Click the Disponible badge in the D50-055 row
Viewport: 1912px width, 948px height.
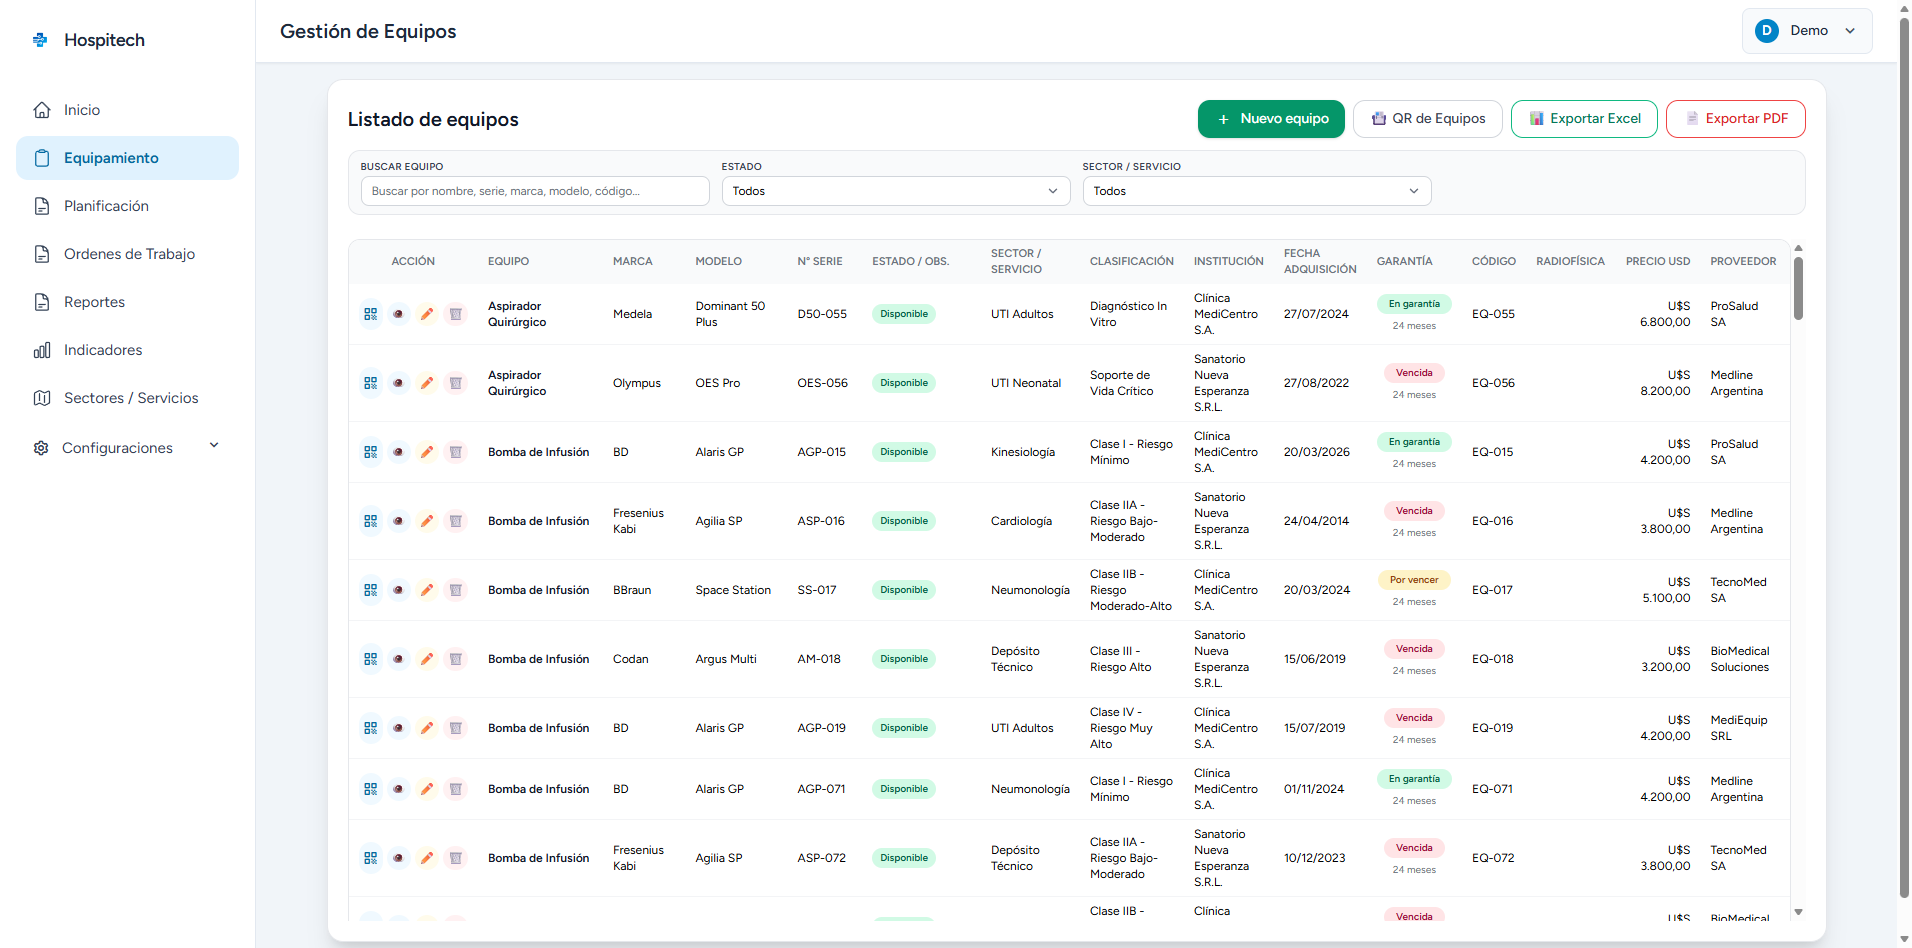pos(904,314)
